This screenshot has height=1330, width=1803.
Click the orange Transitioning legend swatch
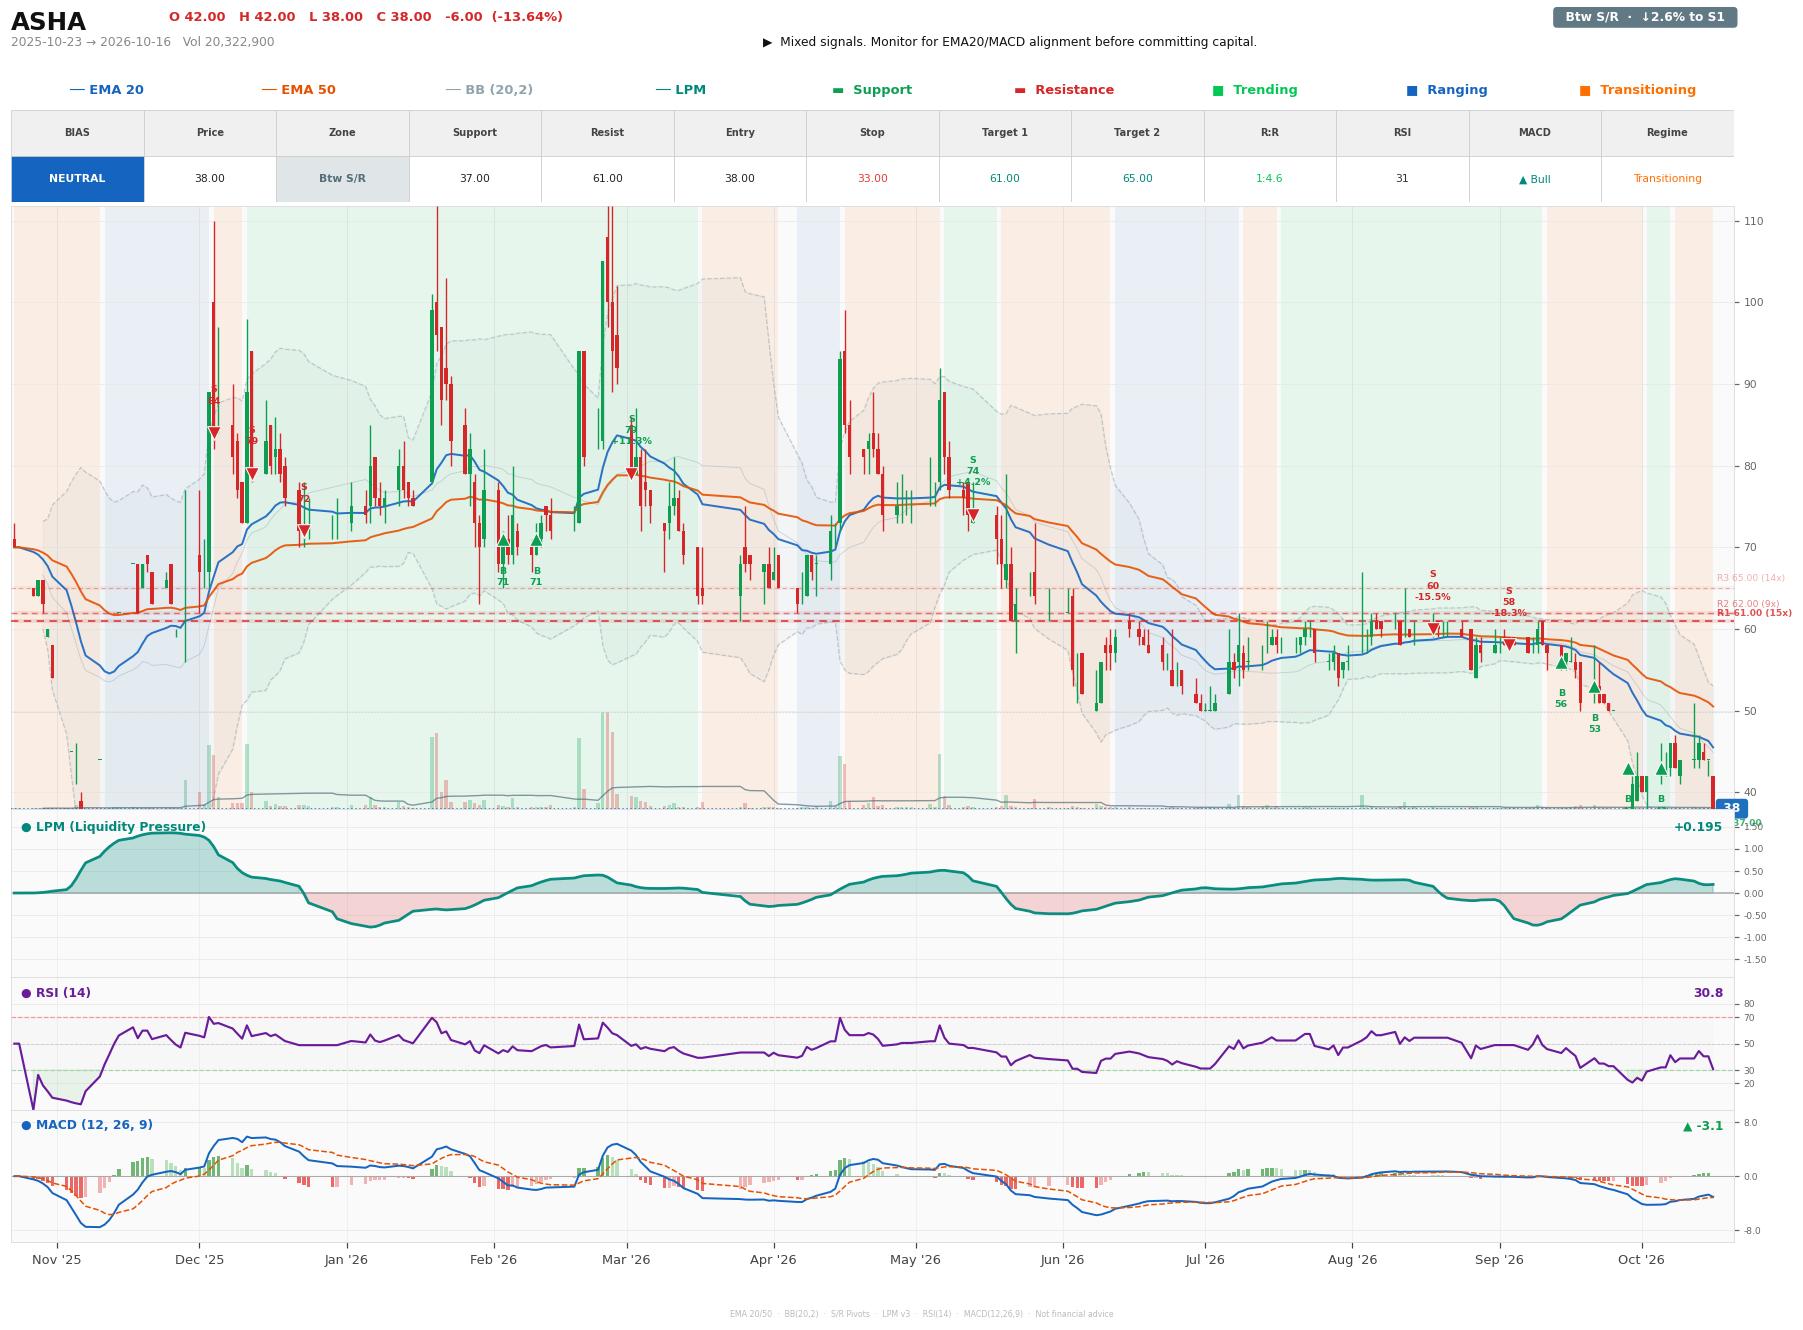[1585, 90]
